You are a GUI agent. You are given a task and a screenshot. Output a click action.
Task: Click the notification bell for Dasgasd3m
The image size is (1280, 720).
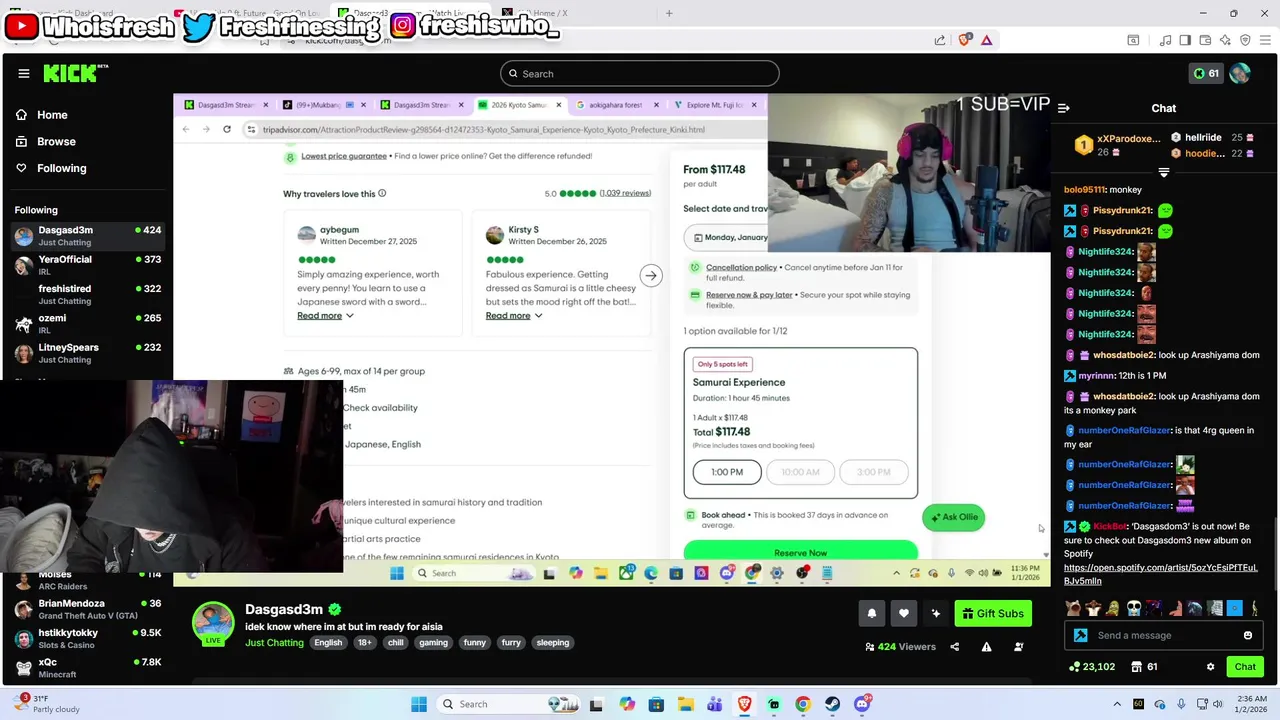point(871,613)
